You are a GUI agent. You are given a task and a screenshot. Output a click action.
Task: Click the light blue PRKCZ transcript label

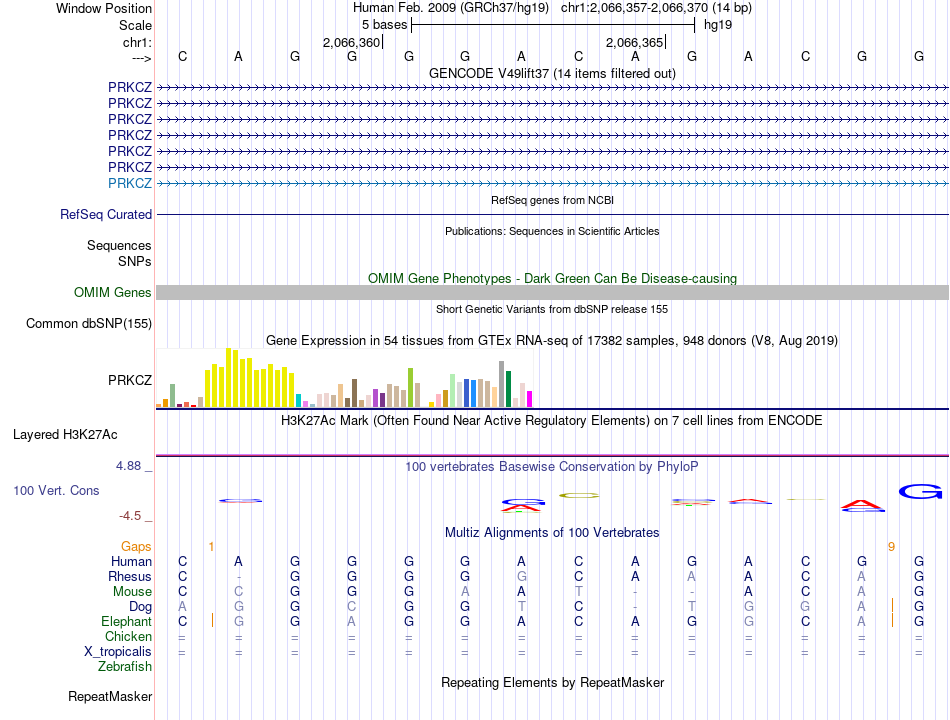[x=130, y=183]
